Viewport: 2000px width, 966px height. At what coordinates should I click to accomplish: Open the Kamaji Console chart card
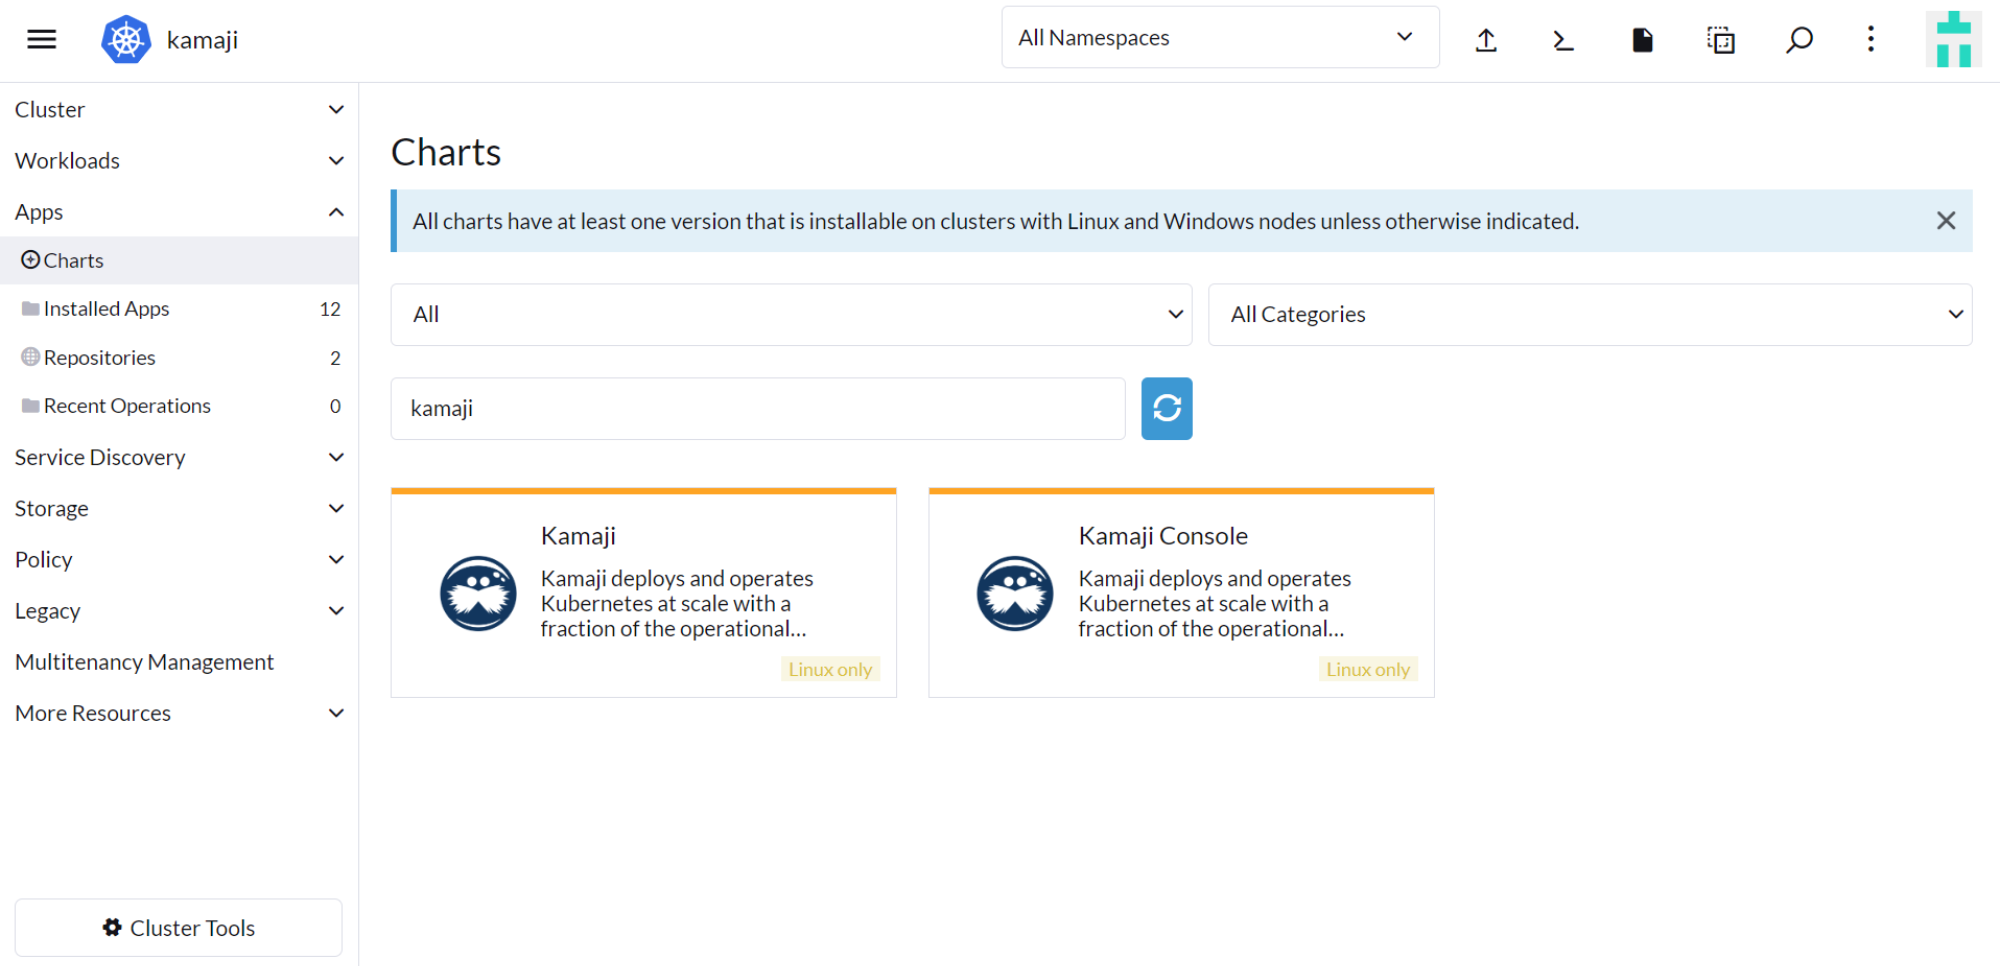coord(1180,592)
